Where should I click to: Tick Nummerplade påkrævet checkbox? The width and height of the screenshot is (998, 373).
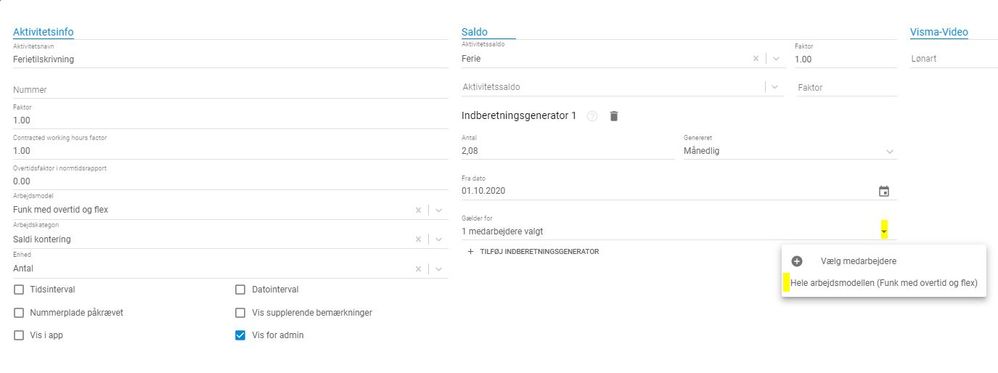click(x=19, y=313)
